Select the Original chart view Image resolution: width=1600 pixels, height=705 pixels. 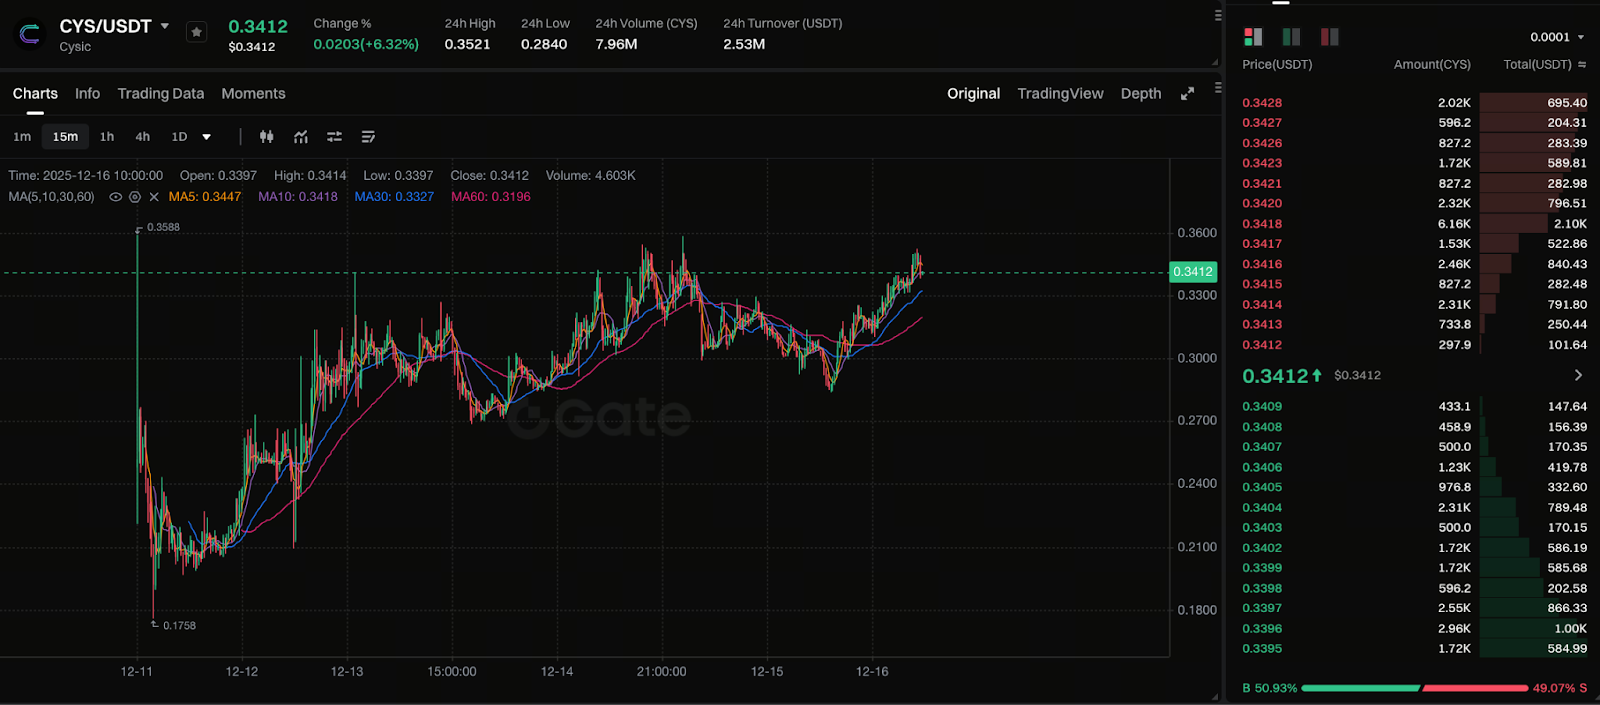(x=973, y=93)
